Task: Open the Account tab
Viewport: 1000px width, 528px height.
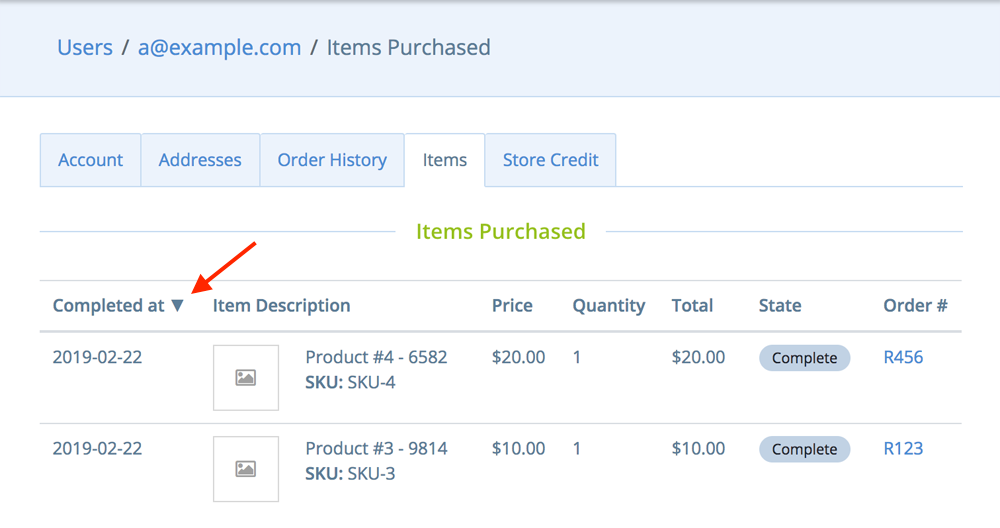Action: (x=91, y=160)
